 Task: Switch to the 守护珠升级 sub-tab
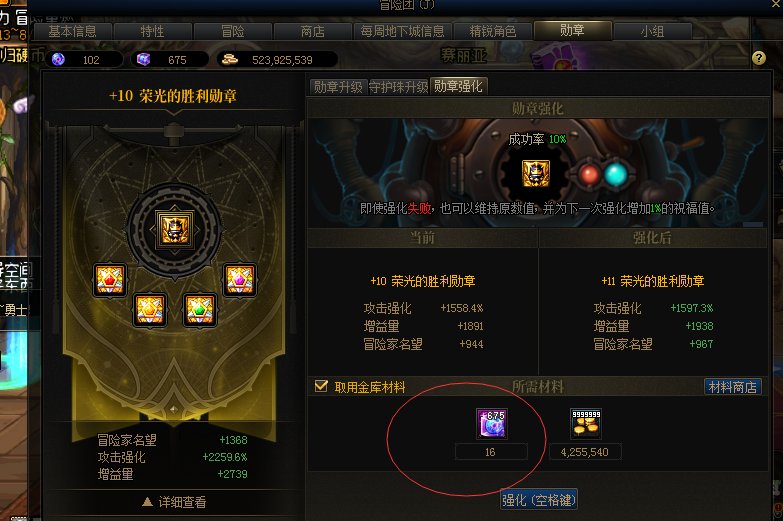[398, 87]
